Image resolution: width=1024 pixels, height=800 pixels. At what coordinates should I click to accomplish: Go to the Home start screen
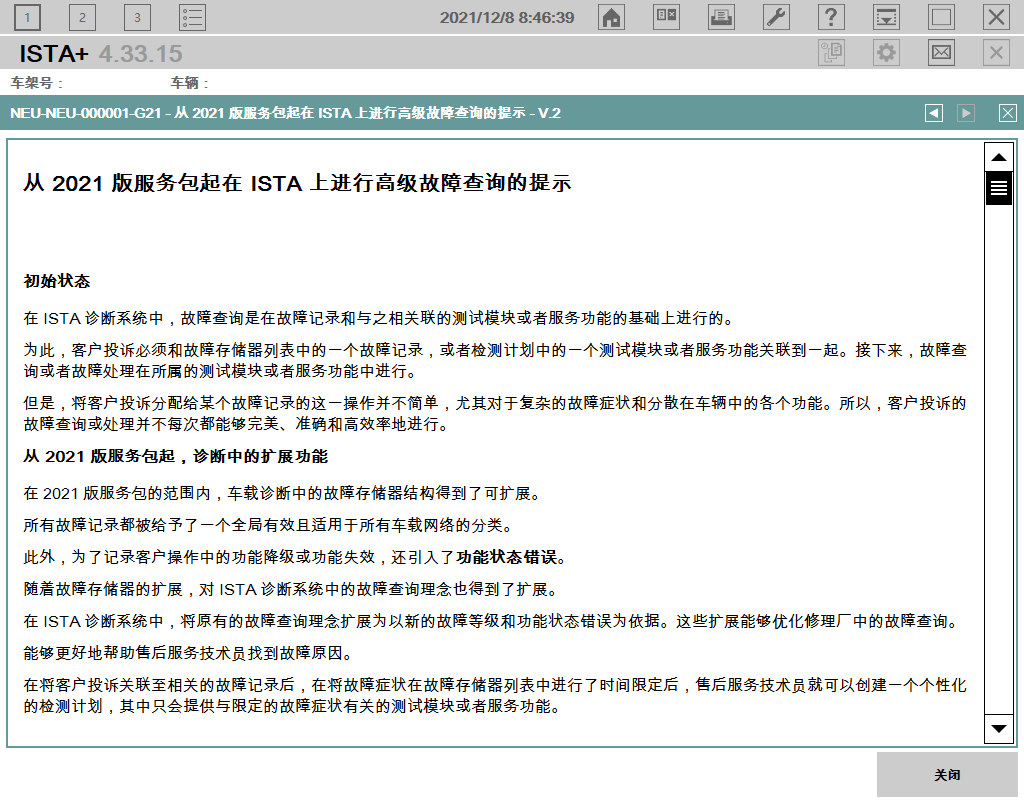point(611,18)
